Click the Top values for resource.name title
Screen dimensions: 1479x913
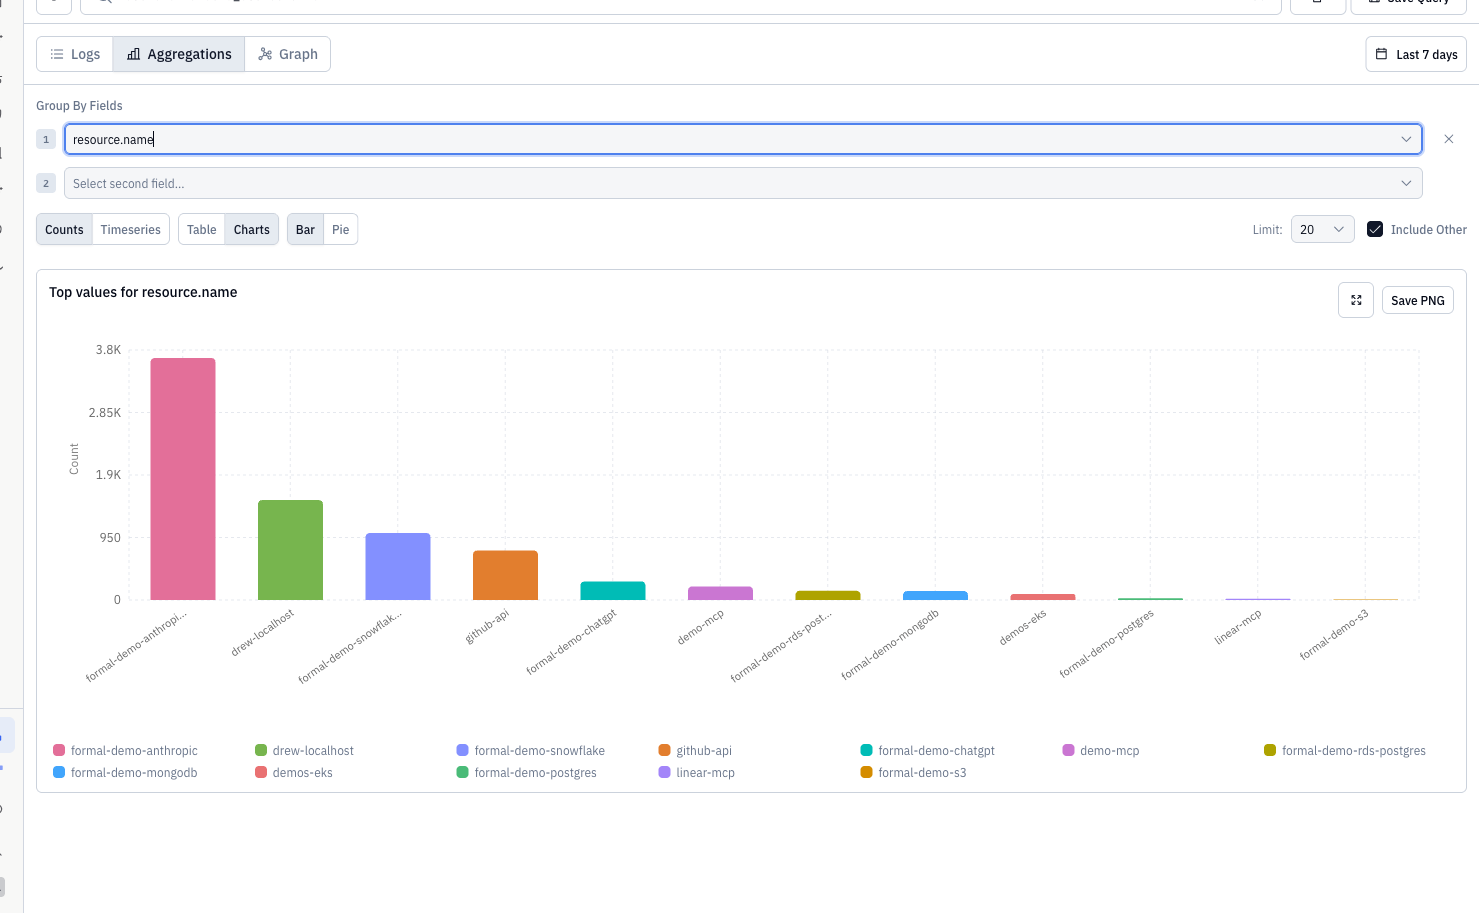143,292
